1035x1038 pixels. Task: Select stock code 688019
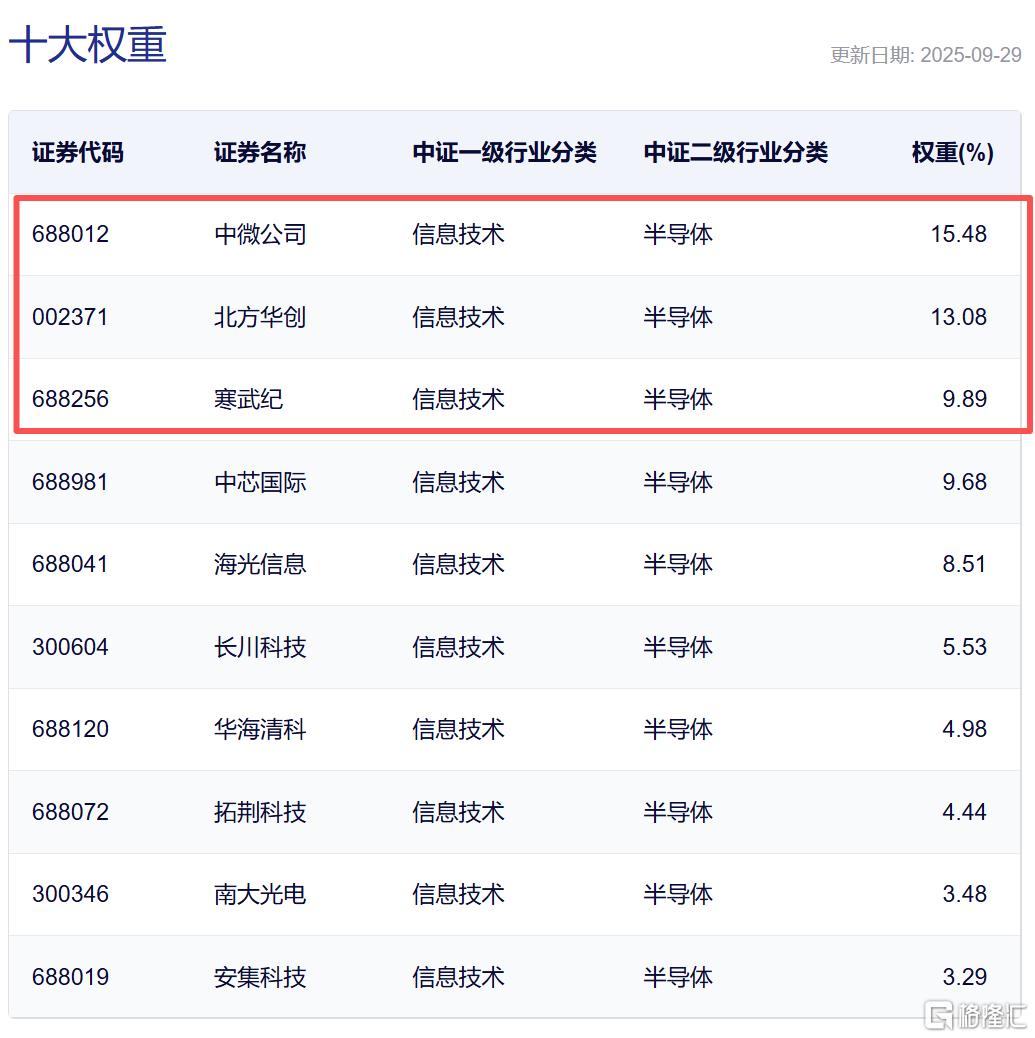click(70, 976)
